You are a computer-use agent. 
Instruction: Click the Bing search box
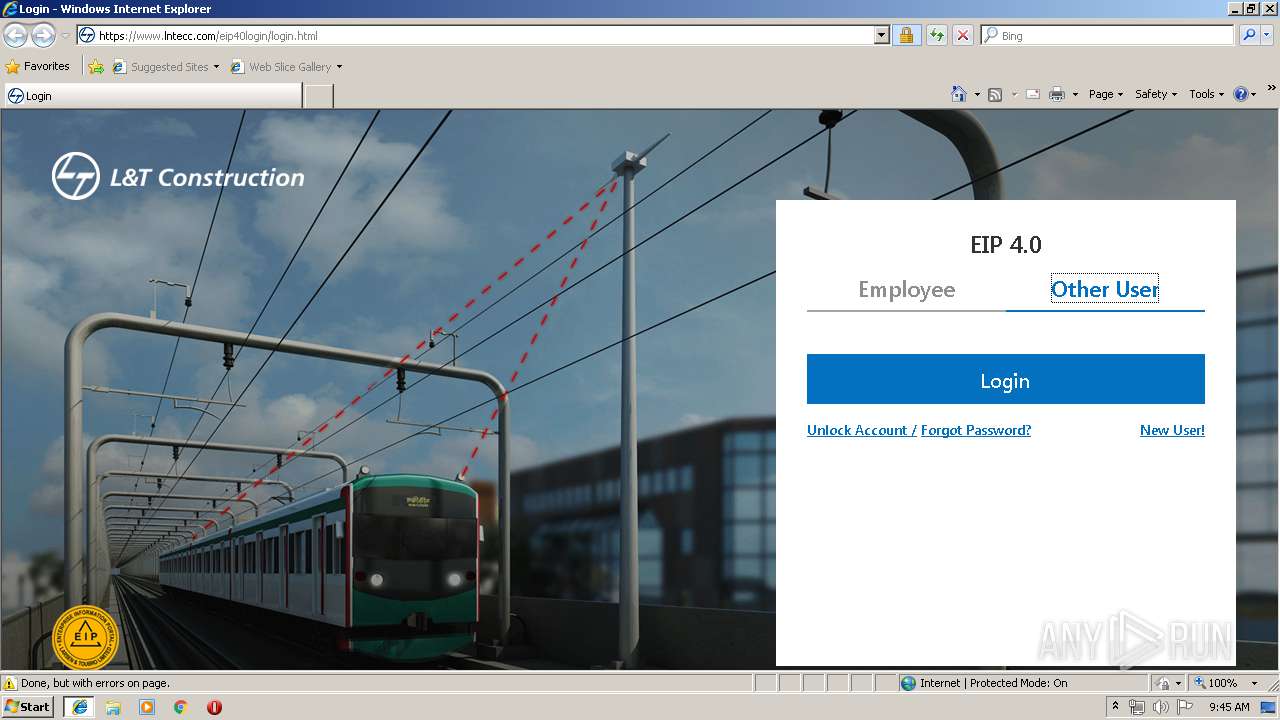coord(1108,36)
